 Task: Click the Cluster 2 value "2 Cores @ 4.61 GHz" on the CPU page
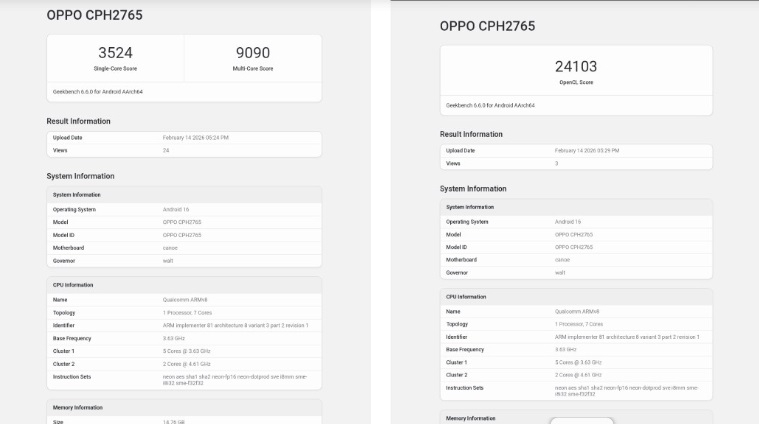tap(186, 364)
